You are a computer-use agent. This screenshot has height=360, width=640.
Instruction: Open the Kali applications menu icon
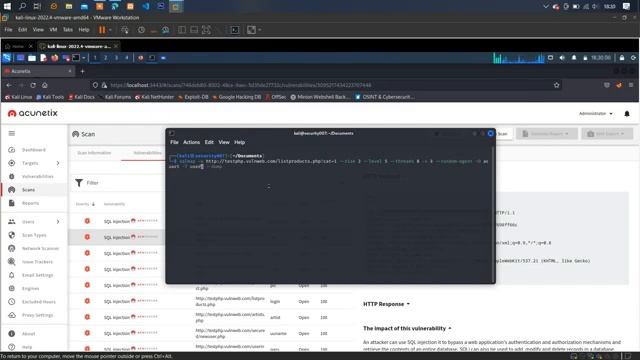pyautogui.click(x=7, y=58)
